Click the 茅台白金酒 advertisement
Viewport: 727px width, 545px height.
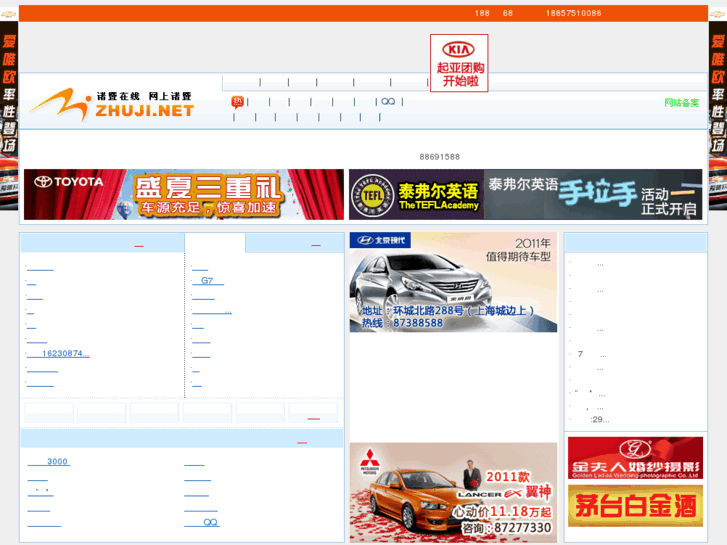click(635, 506)
